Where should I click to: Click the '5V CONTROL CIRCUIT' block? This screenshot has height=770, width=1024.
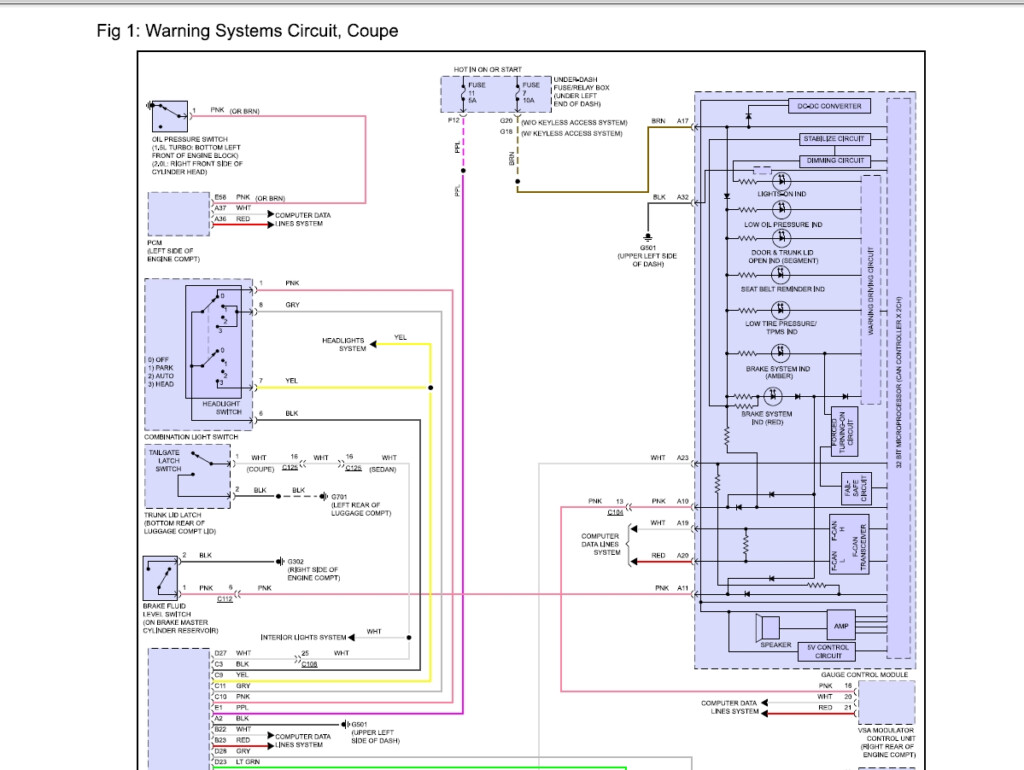click(x=827, y=651)
